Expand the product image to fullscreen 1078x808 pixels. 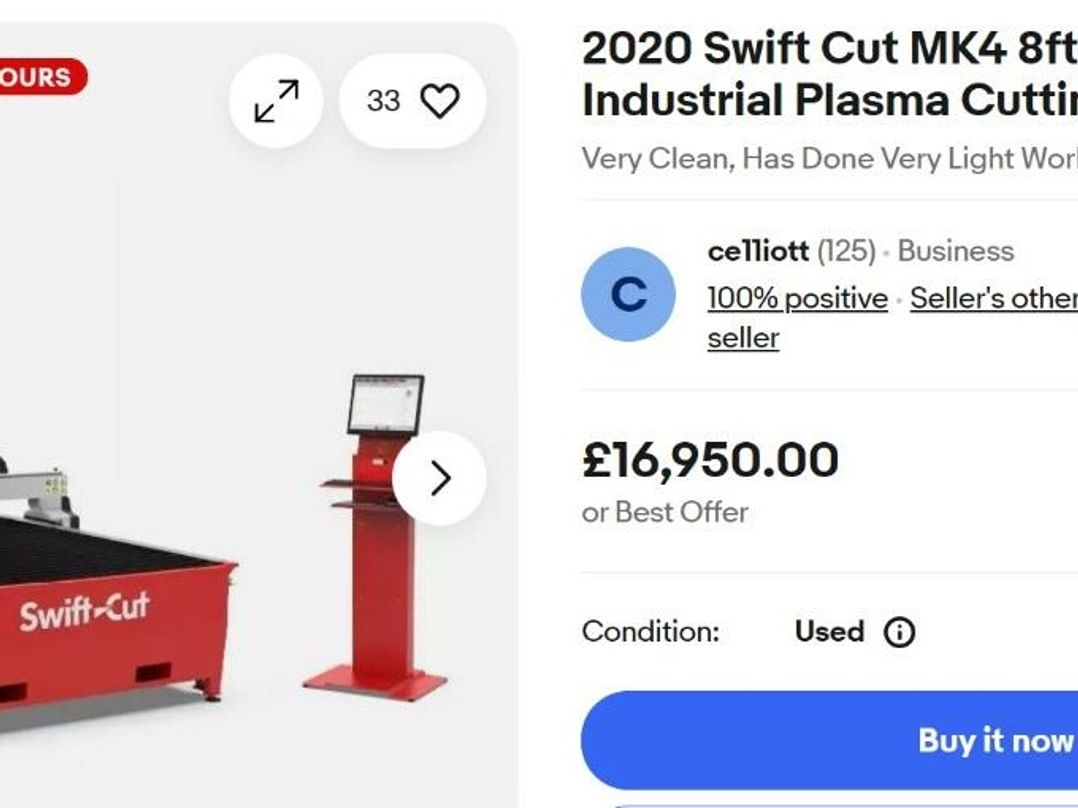pyautogui.click(x=276, y=101)
